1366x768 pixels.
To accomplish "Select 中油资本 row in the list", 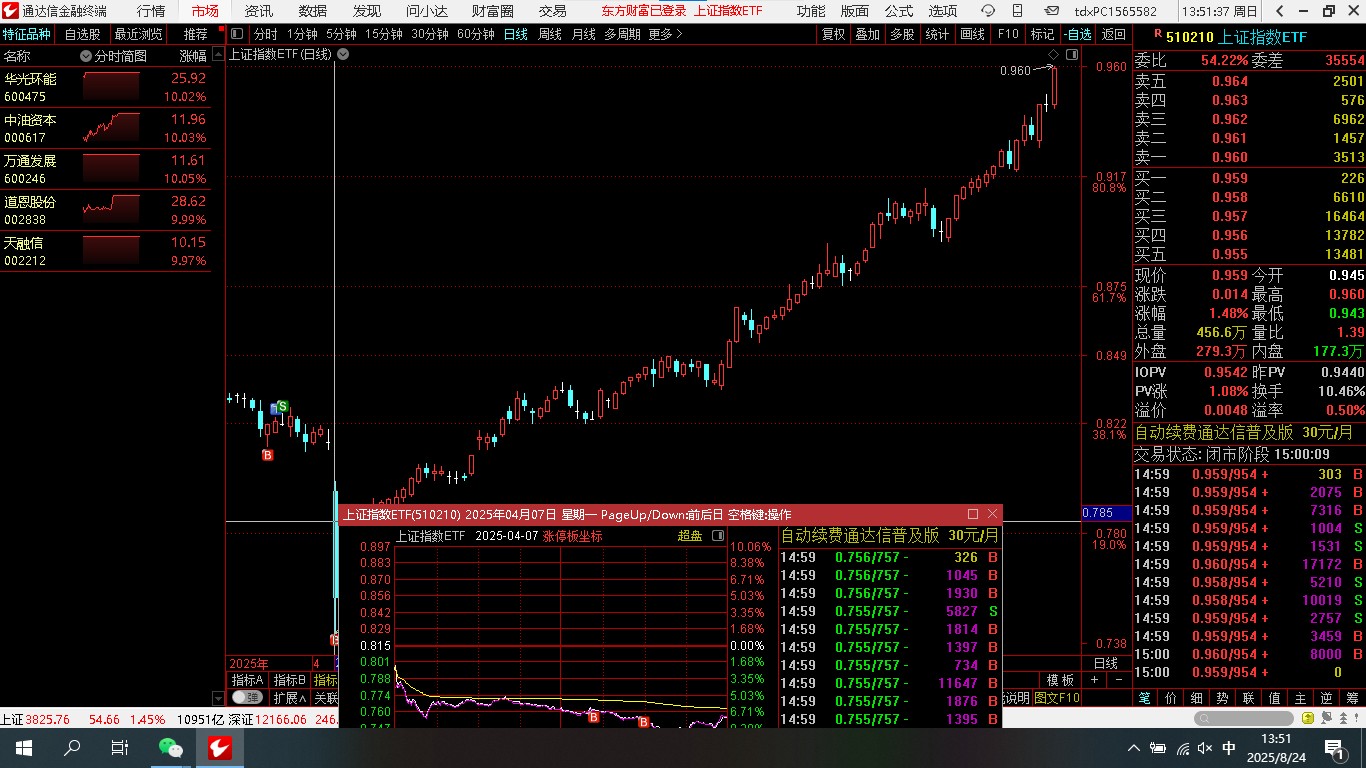I will pyautogui.click(x=105, y=129).
